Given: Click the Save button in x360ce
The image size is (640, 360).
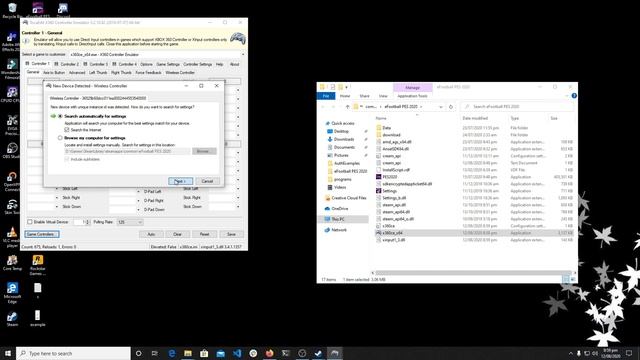Looking at the screenshot, I should click(x=231, y=234).
